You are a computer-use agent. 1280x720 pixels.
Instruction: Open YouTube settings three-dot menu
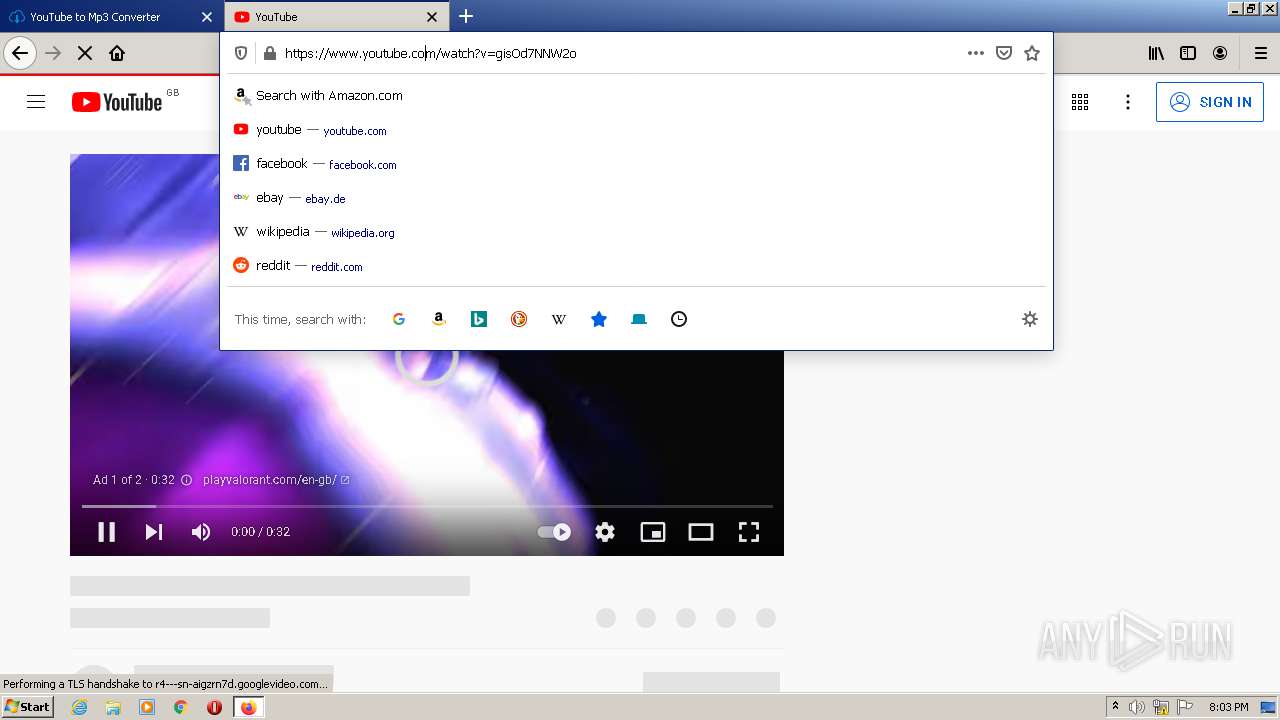pyautogui.click(x=1128, y=102)
